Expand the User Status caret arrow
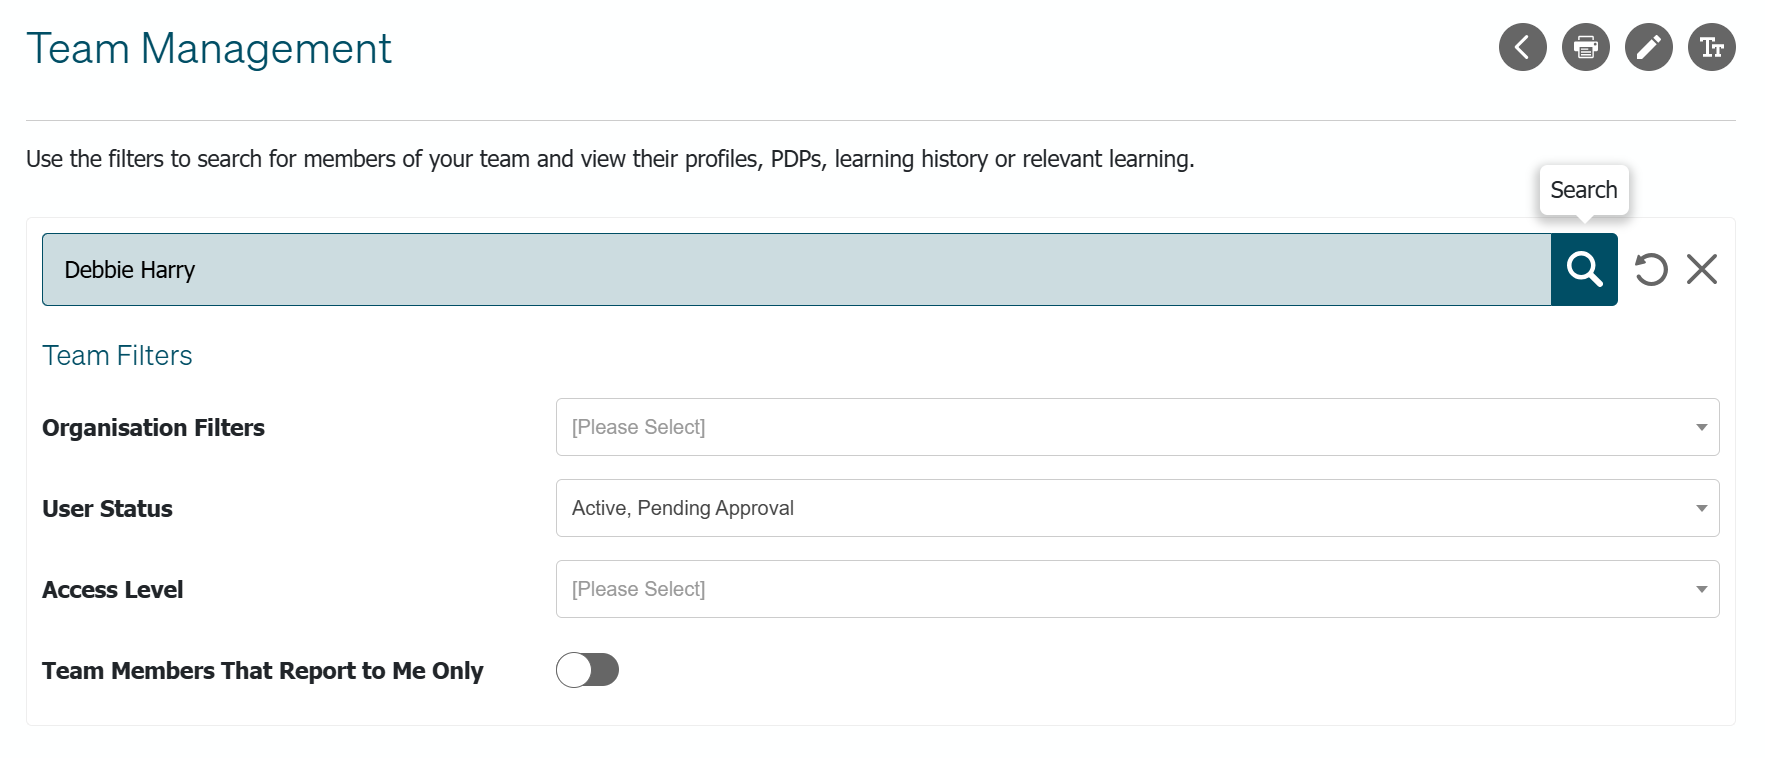 [1701, 508]
